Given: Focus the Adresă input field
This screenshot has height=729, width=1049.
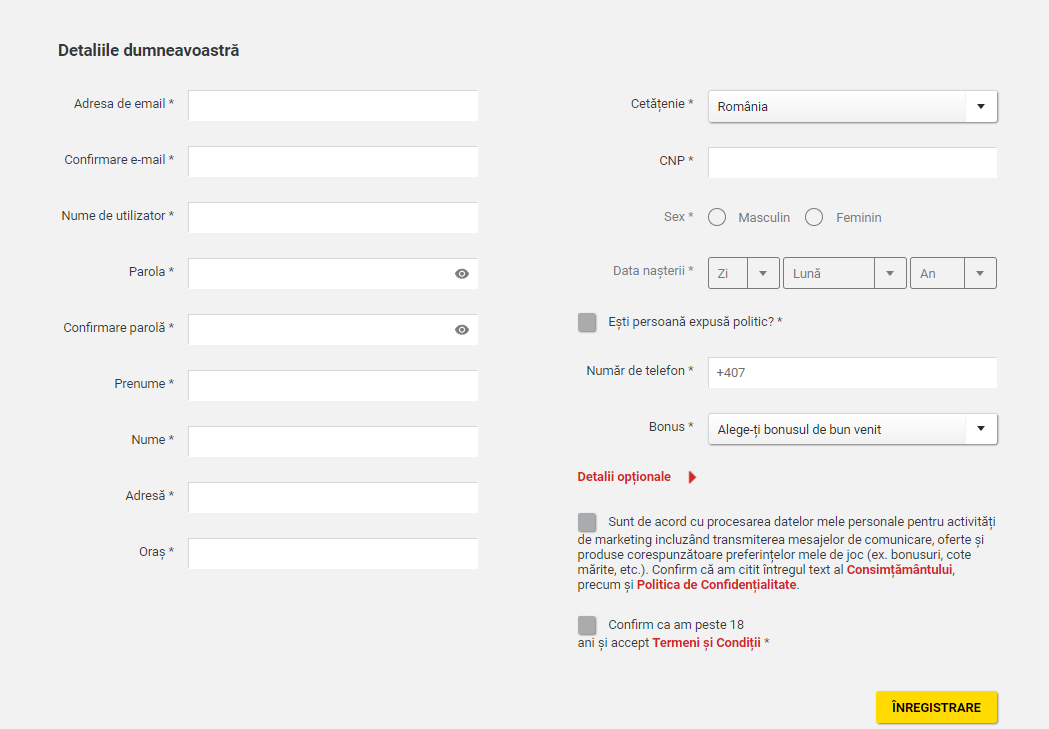Looking at the screenshot, I should click(333, 498).
